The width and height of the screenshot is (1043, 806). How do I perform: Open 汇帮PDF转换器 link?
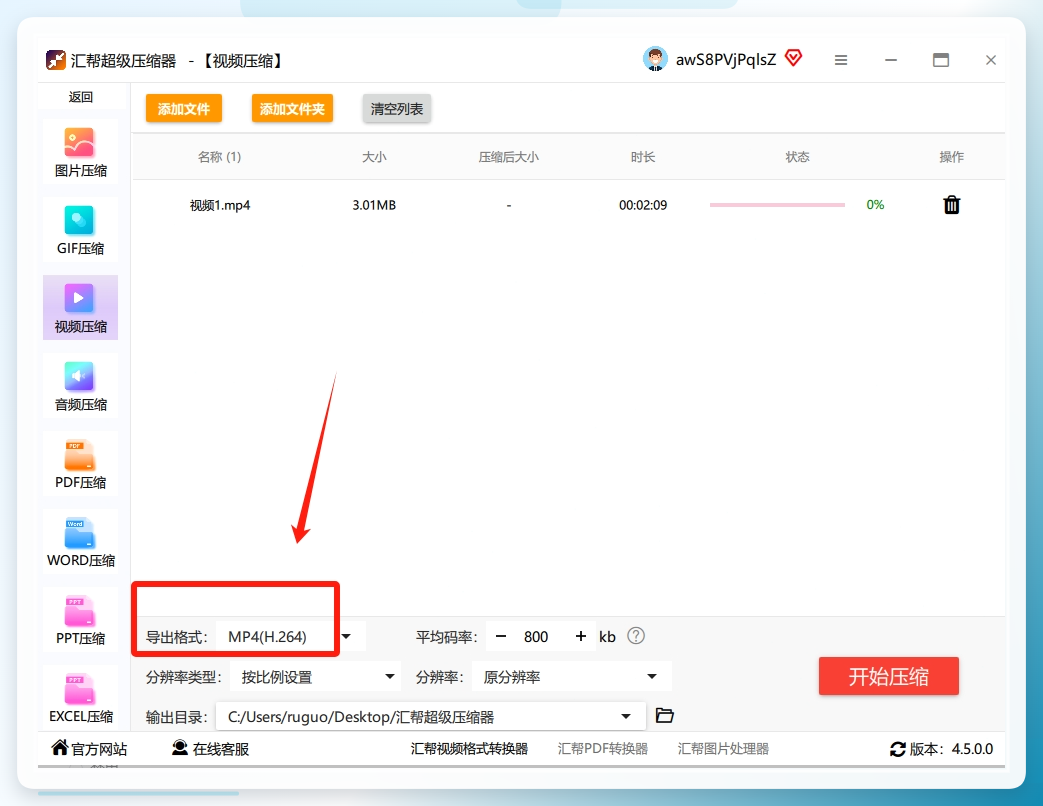[603, 749]
